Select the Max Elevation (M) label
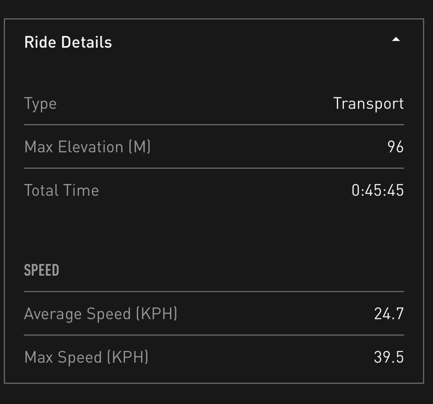Viewport: 433px width, 404px height. [x=88, y=147]
